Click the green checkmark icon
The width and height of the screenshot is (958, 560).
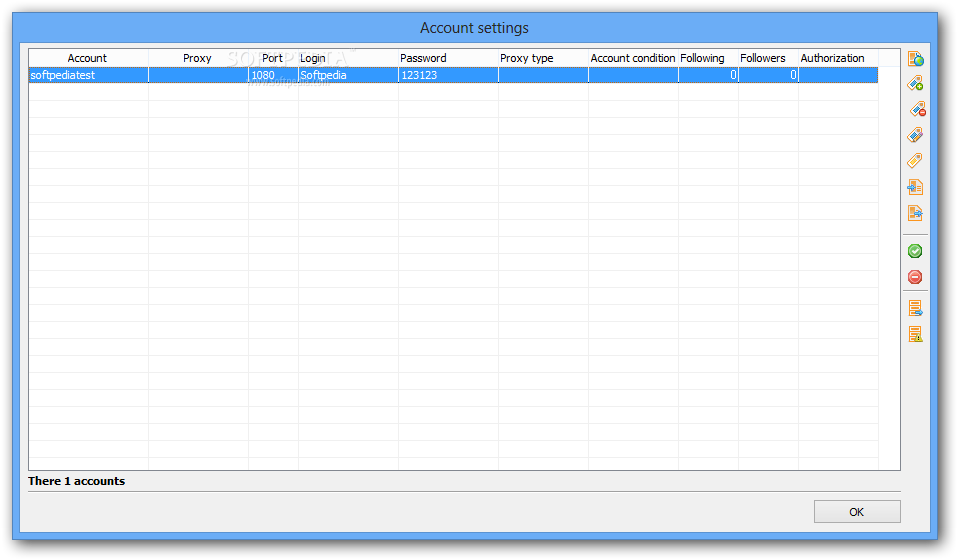click(x=915, y=251)
